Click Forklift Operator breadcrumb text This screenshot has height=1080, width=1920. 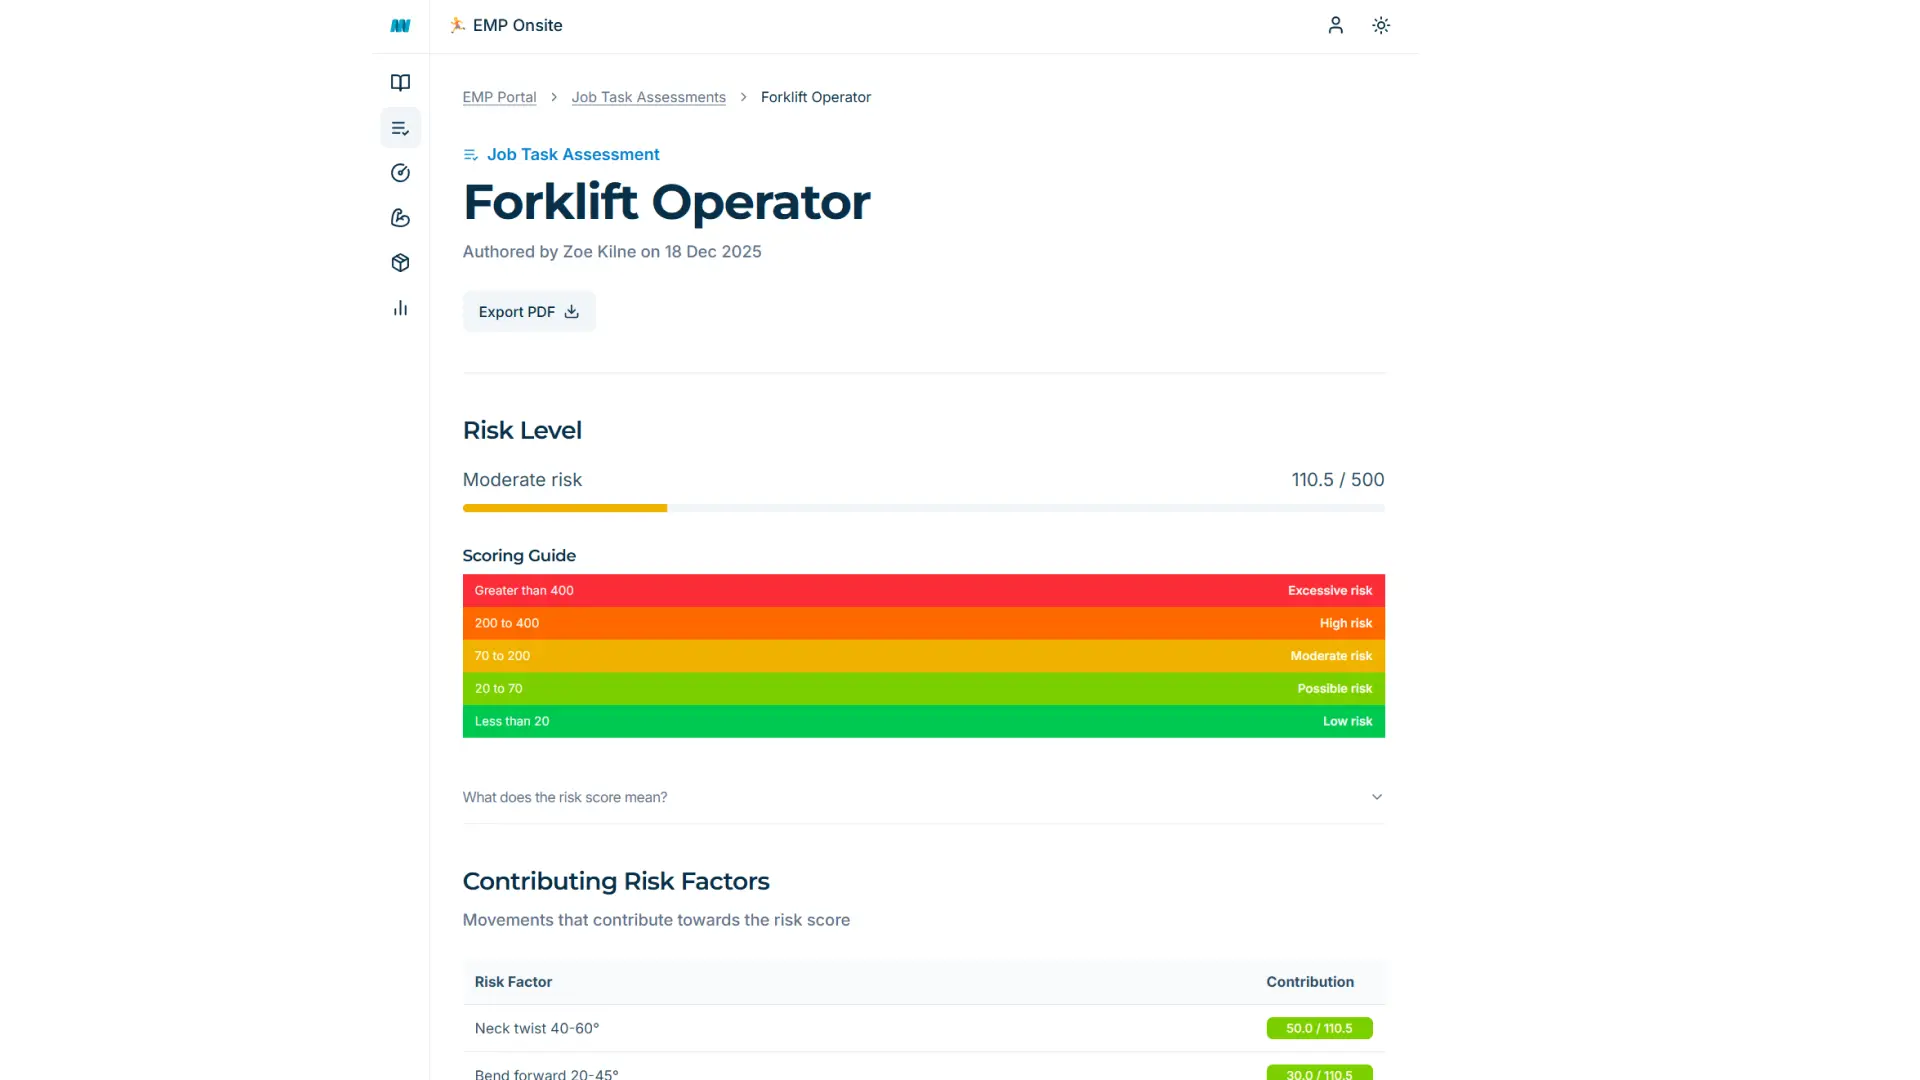click(815, 97)
